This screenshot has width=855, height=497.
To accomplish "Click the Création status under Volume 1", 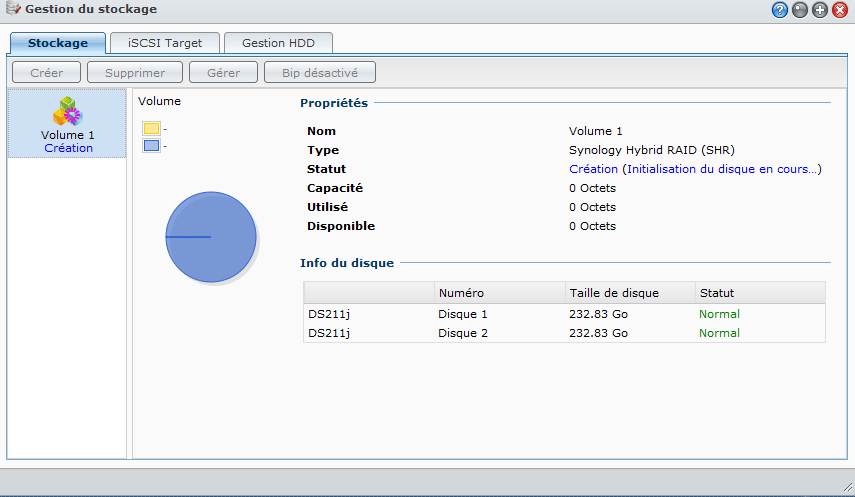I will pos(69,148).
